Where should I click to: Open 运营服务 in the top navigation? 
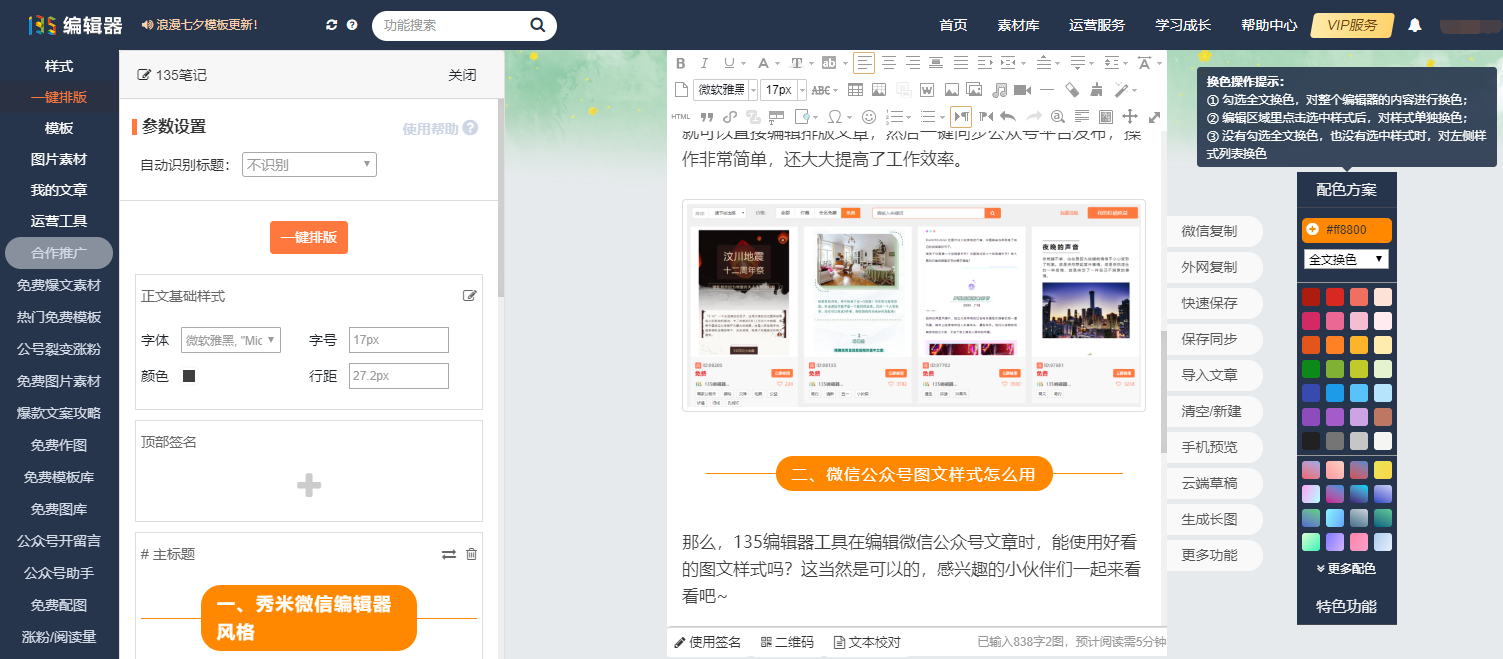click(x=1096, y=25)
